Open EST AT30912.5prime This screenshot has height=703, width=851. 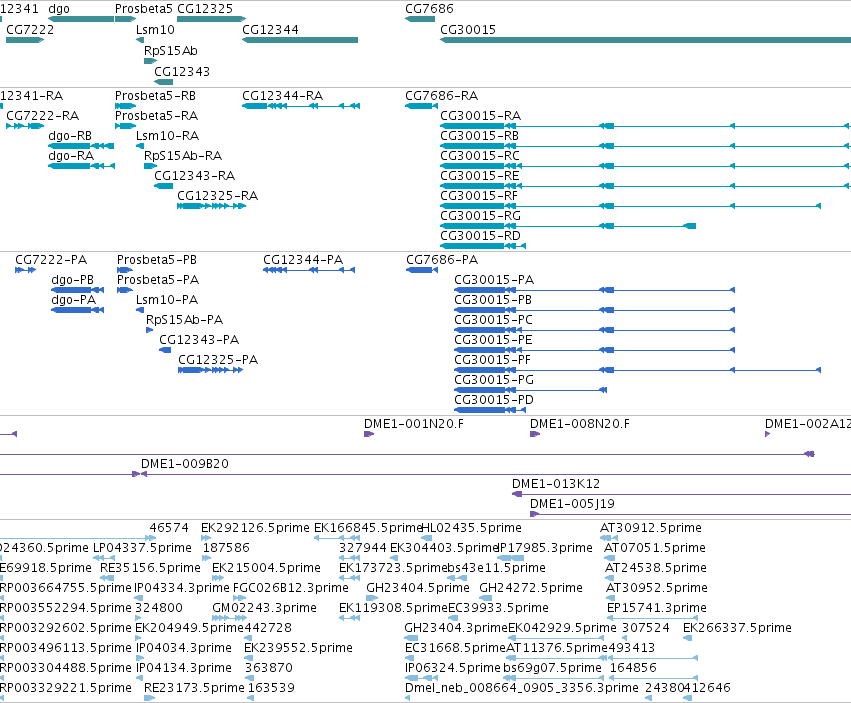pyautogui.click(x=651, y=528)
